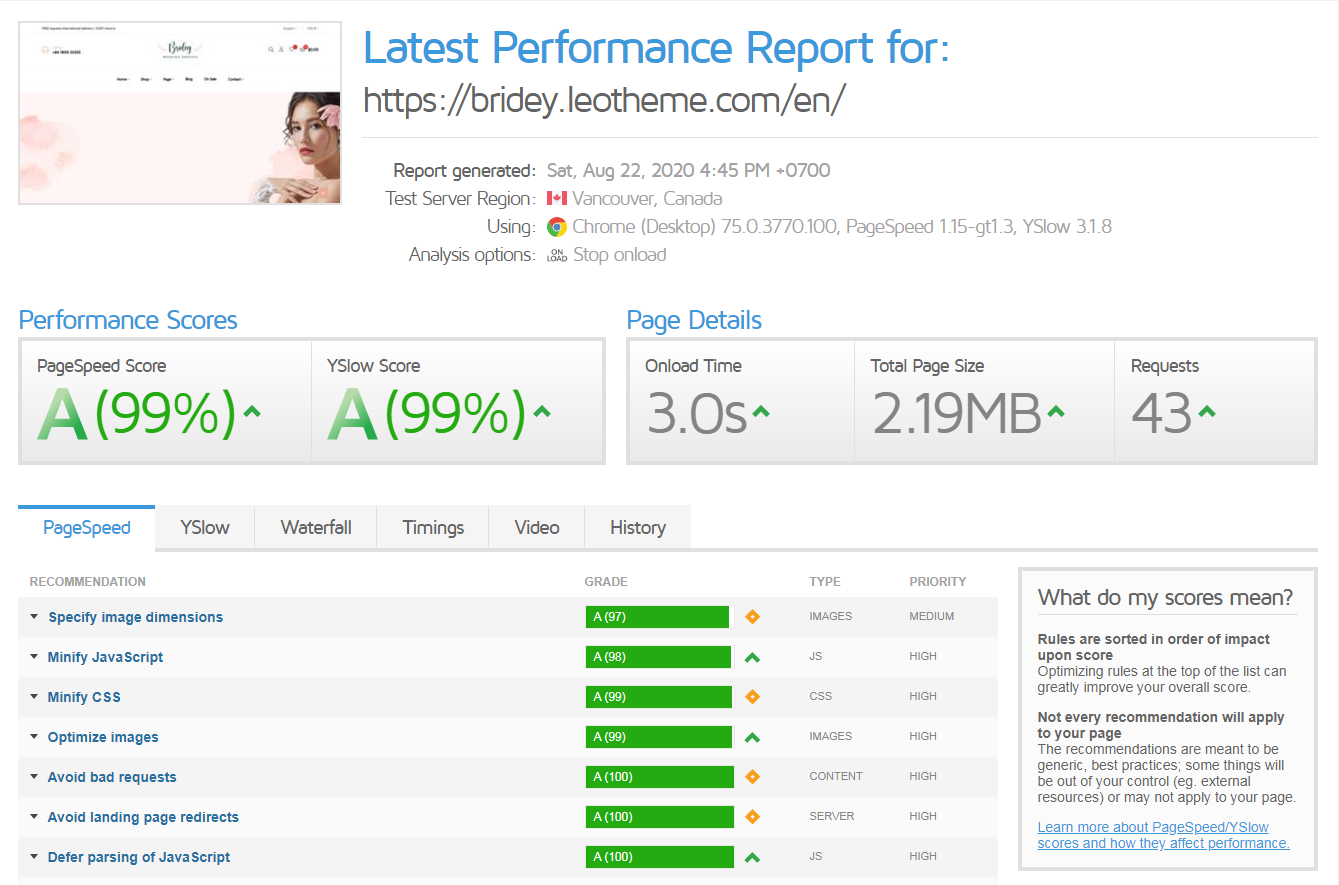Click the YSlow Score A (99%) value
Image resolution: width=1339 pixels, height=885 pixels.
pos(427,413)
